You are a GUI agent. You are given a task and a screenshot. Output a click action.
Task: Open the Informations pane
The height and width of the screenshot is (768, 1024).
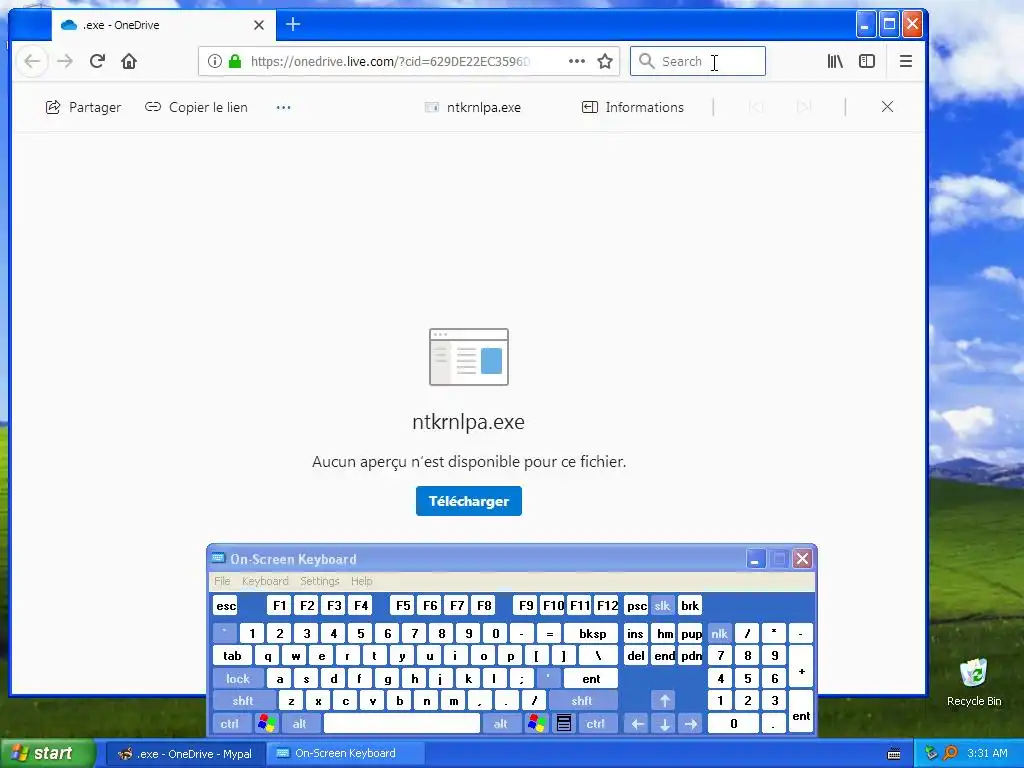[x=633, y=107]
